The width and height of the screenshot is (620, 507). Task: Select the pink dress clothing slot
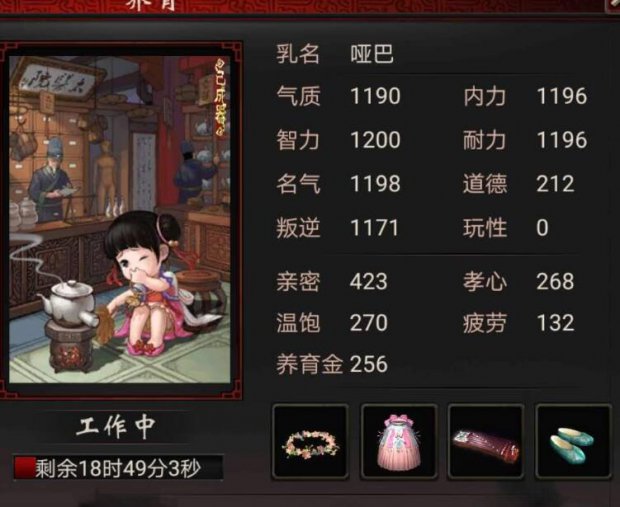point(399,442)
